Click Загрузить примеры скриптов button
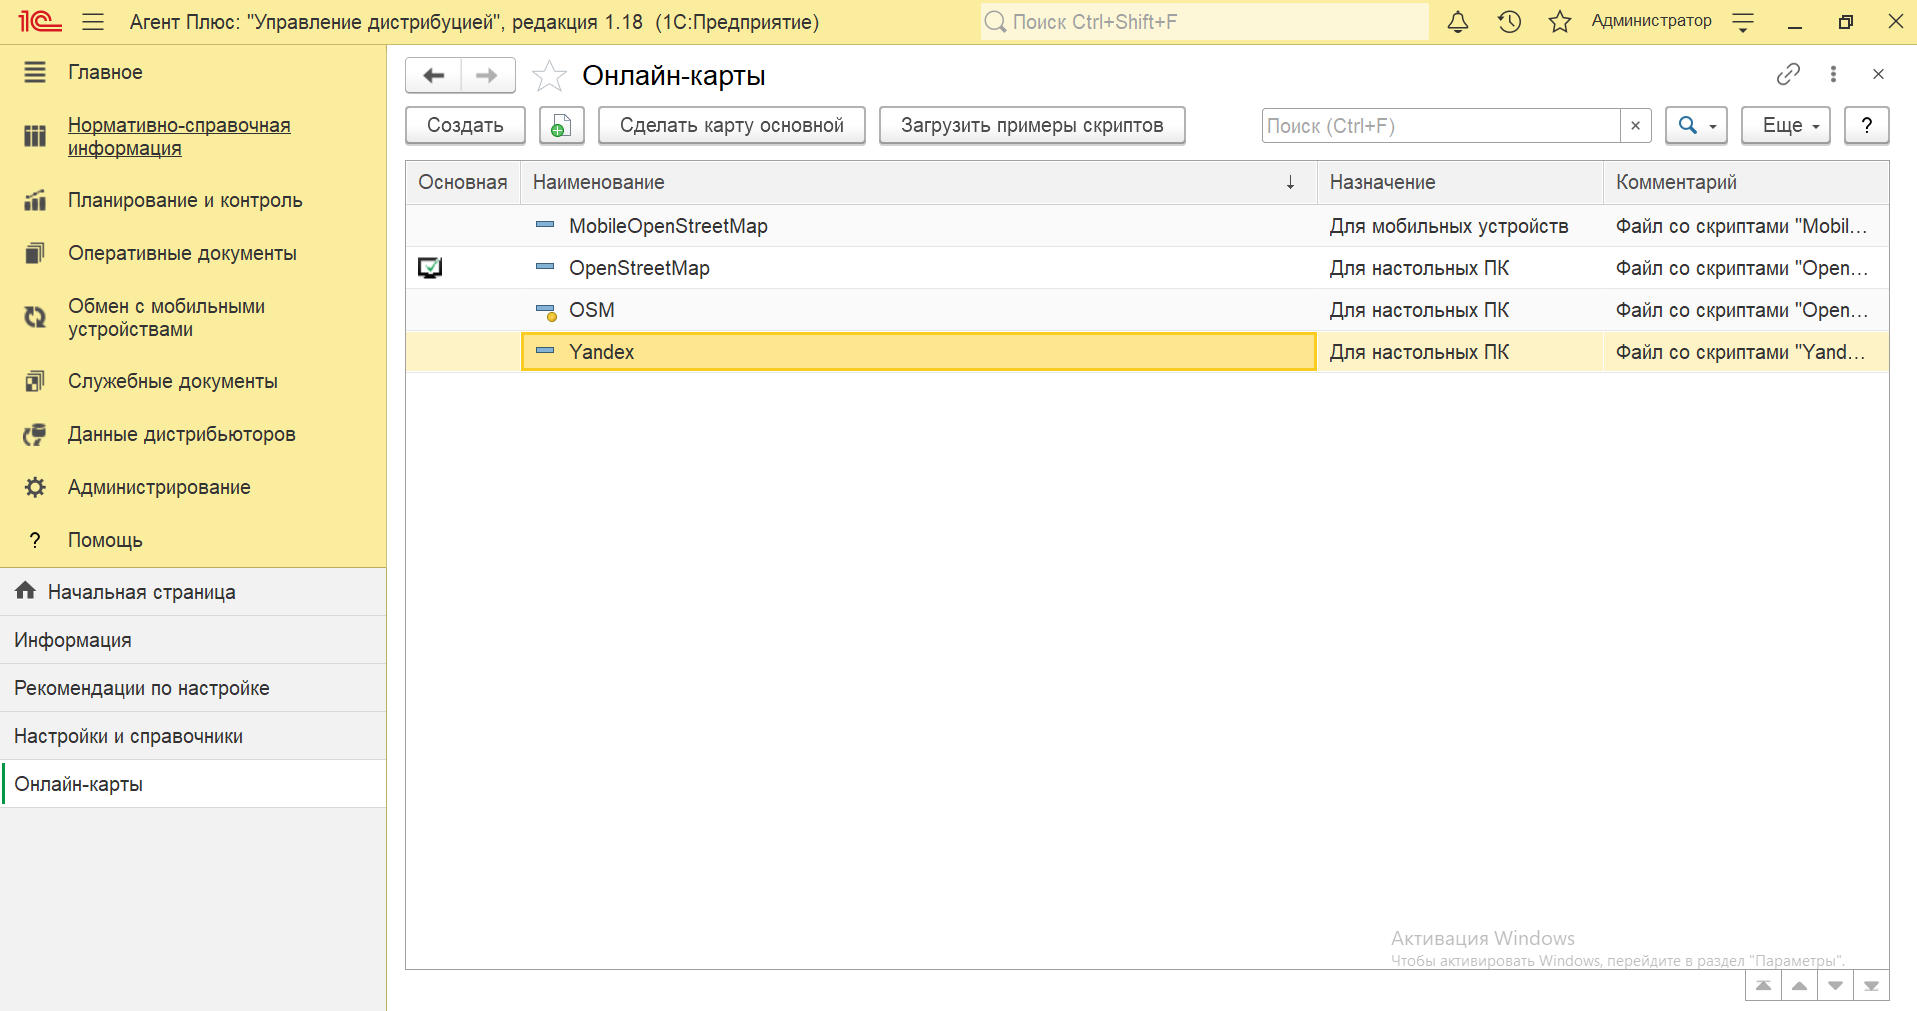This screenshot has width=1917, height=1011. pyautogui.click(x=1031, y=126)
